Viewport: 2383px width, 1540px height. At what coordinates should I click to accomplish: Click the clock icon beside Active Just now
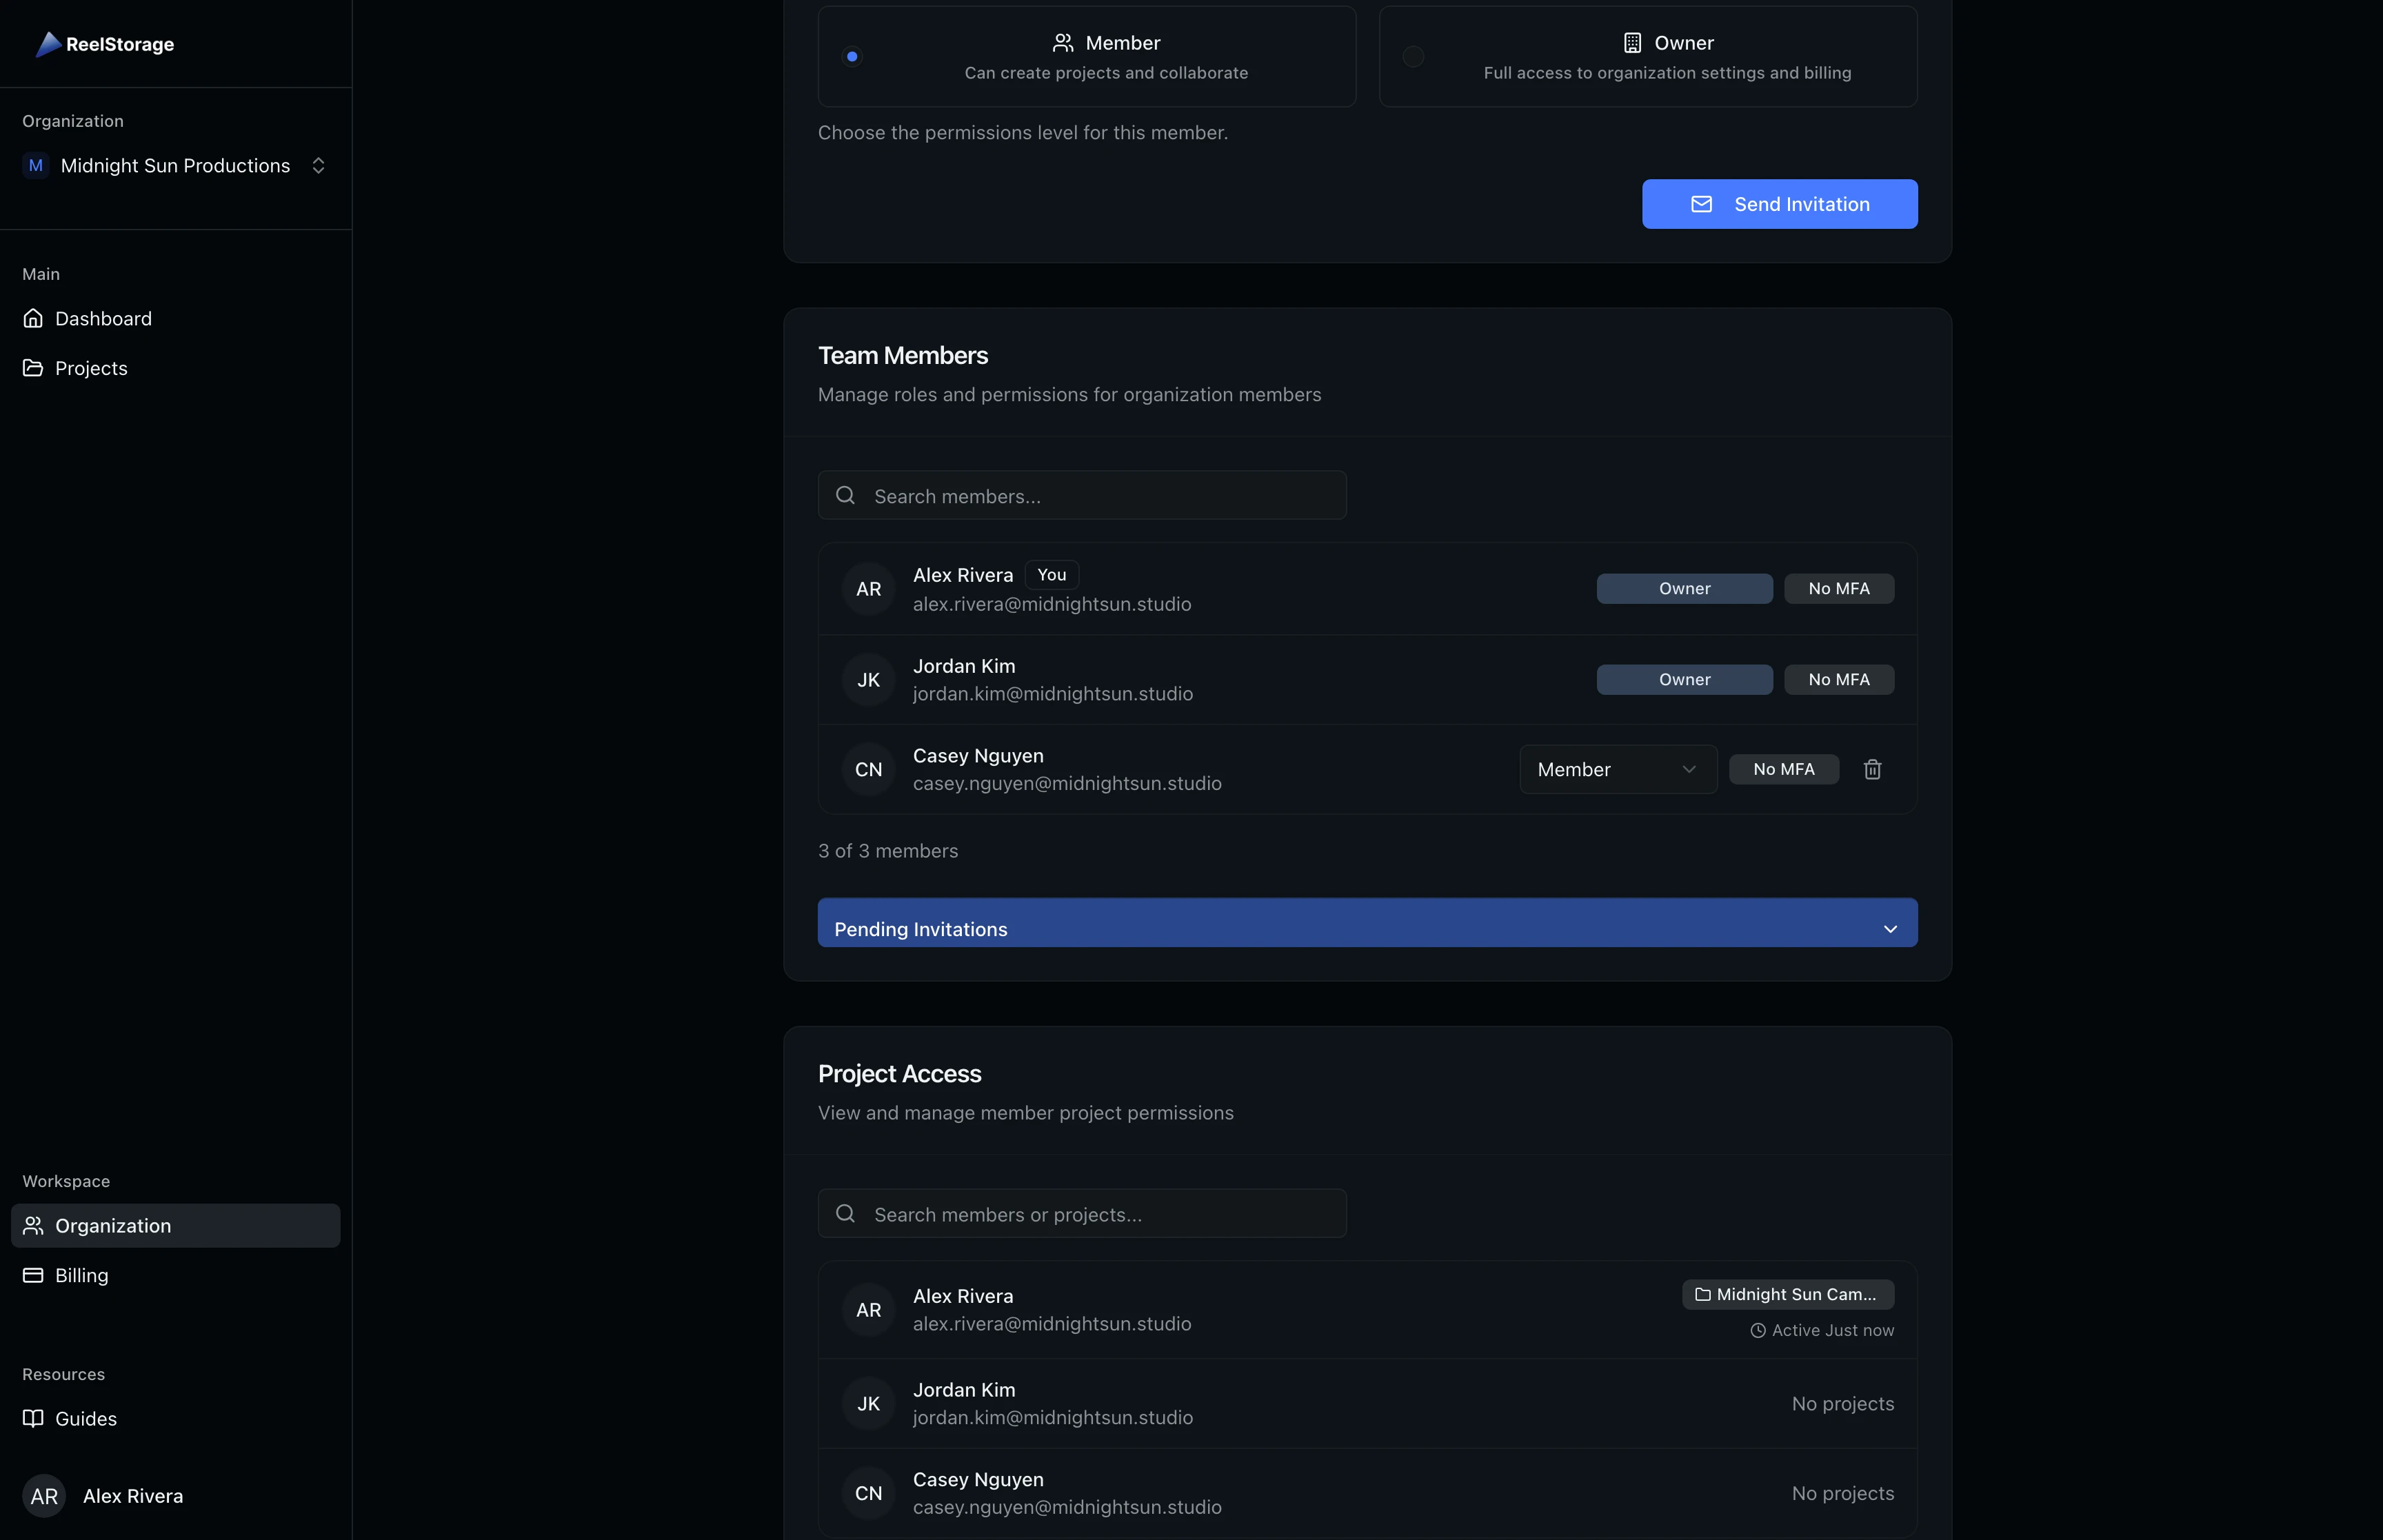tap(1759, 1331)
